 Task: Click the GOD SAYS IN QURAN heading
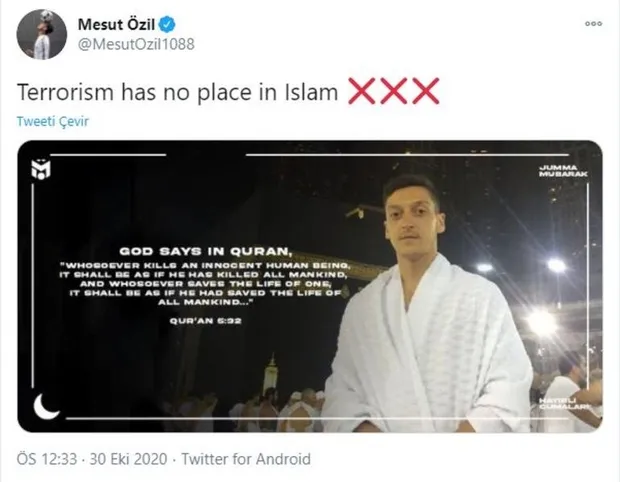pos(206,251)
